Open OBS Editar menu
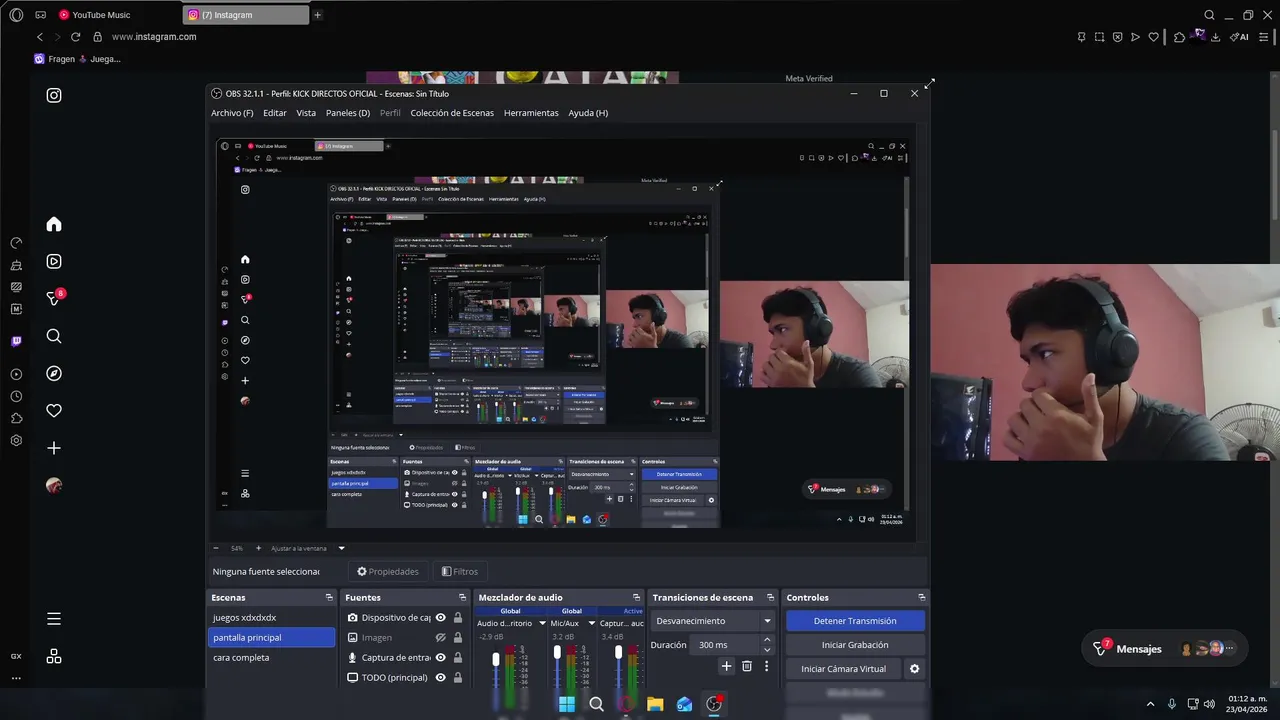This screenshot has width=1280, height=720. pos(275,113)
